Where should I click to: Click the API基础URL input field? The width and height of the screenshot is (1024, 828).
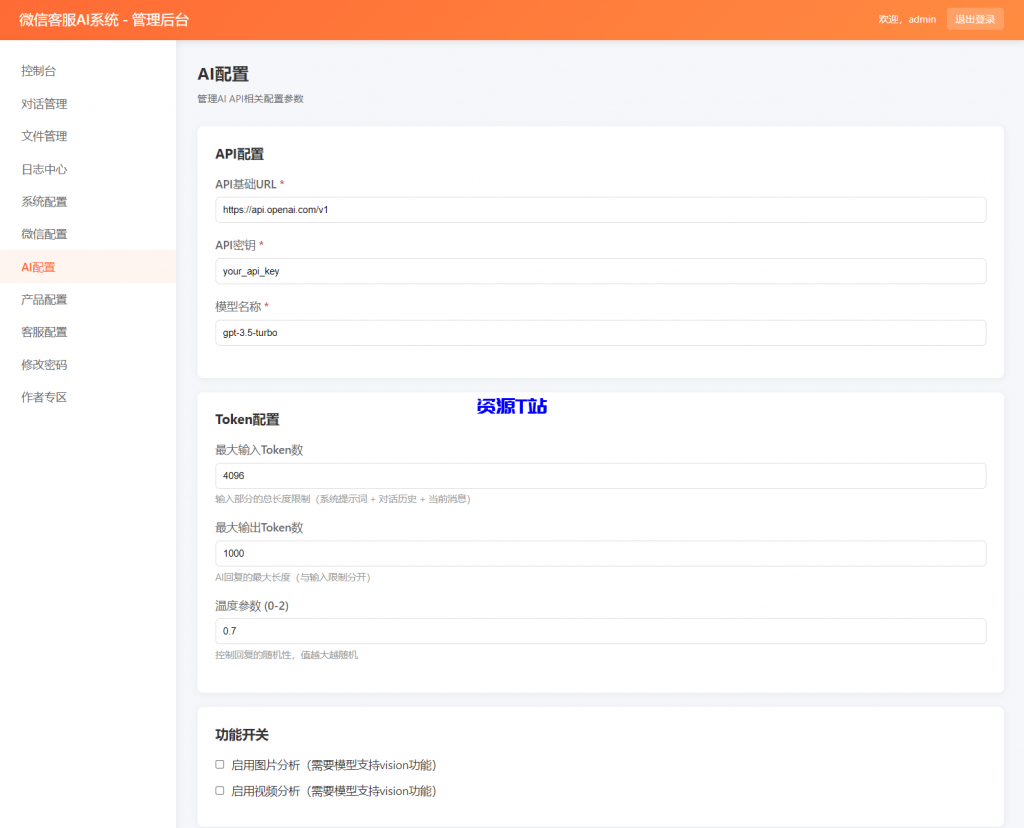coord(600,209)
